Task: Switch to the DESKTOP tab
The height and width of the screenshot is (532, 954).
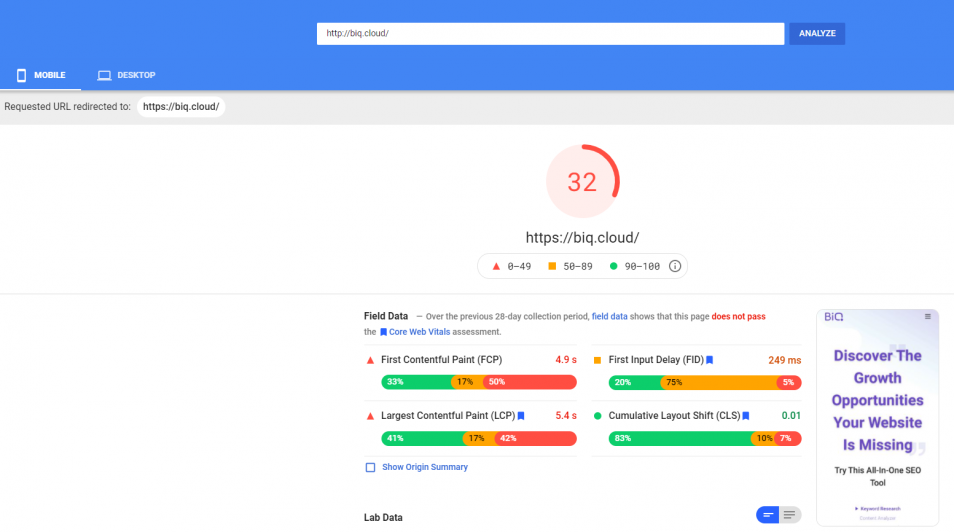Action: tap(127, 75)
